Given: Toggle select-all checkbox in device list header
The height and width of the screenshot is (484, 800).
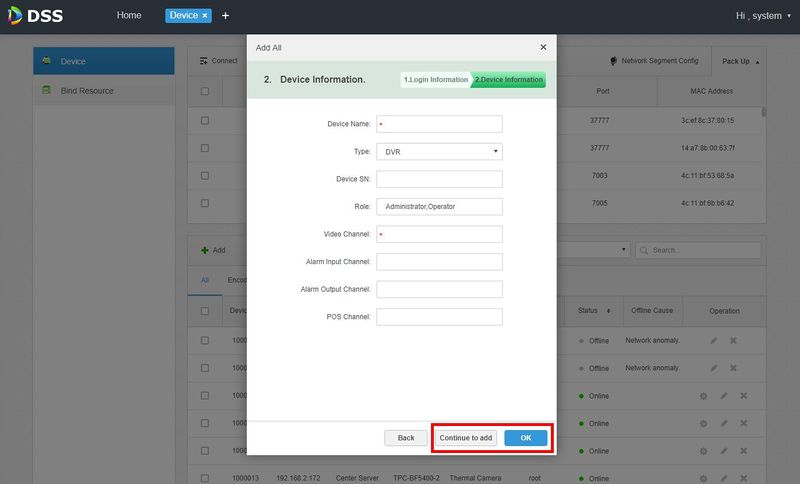Looking at the screenshot, I should (x=205, y=311).
